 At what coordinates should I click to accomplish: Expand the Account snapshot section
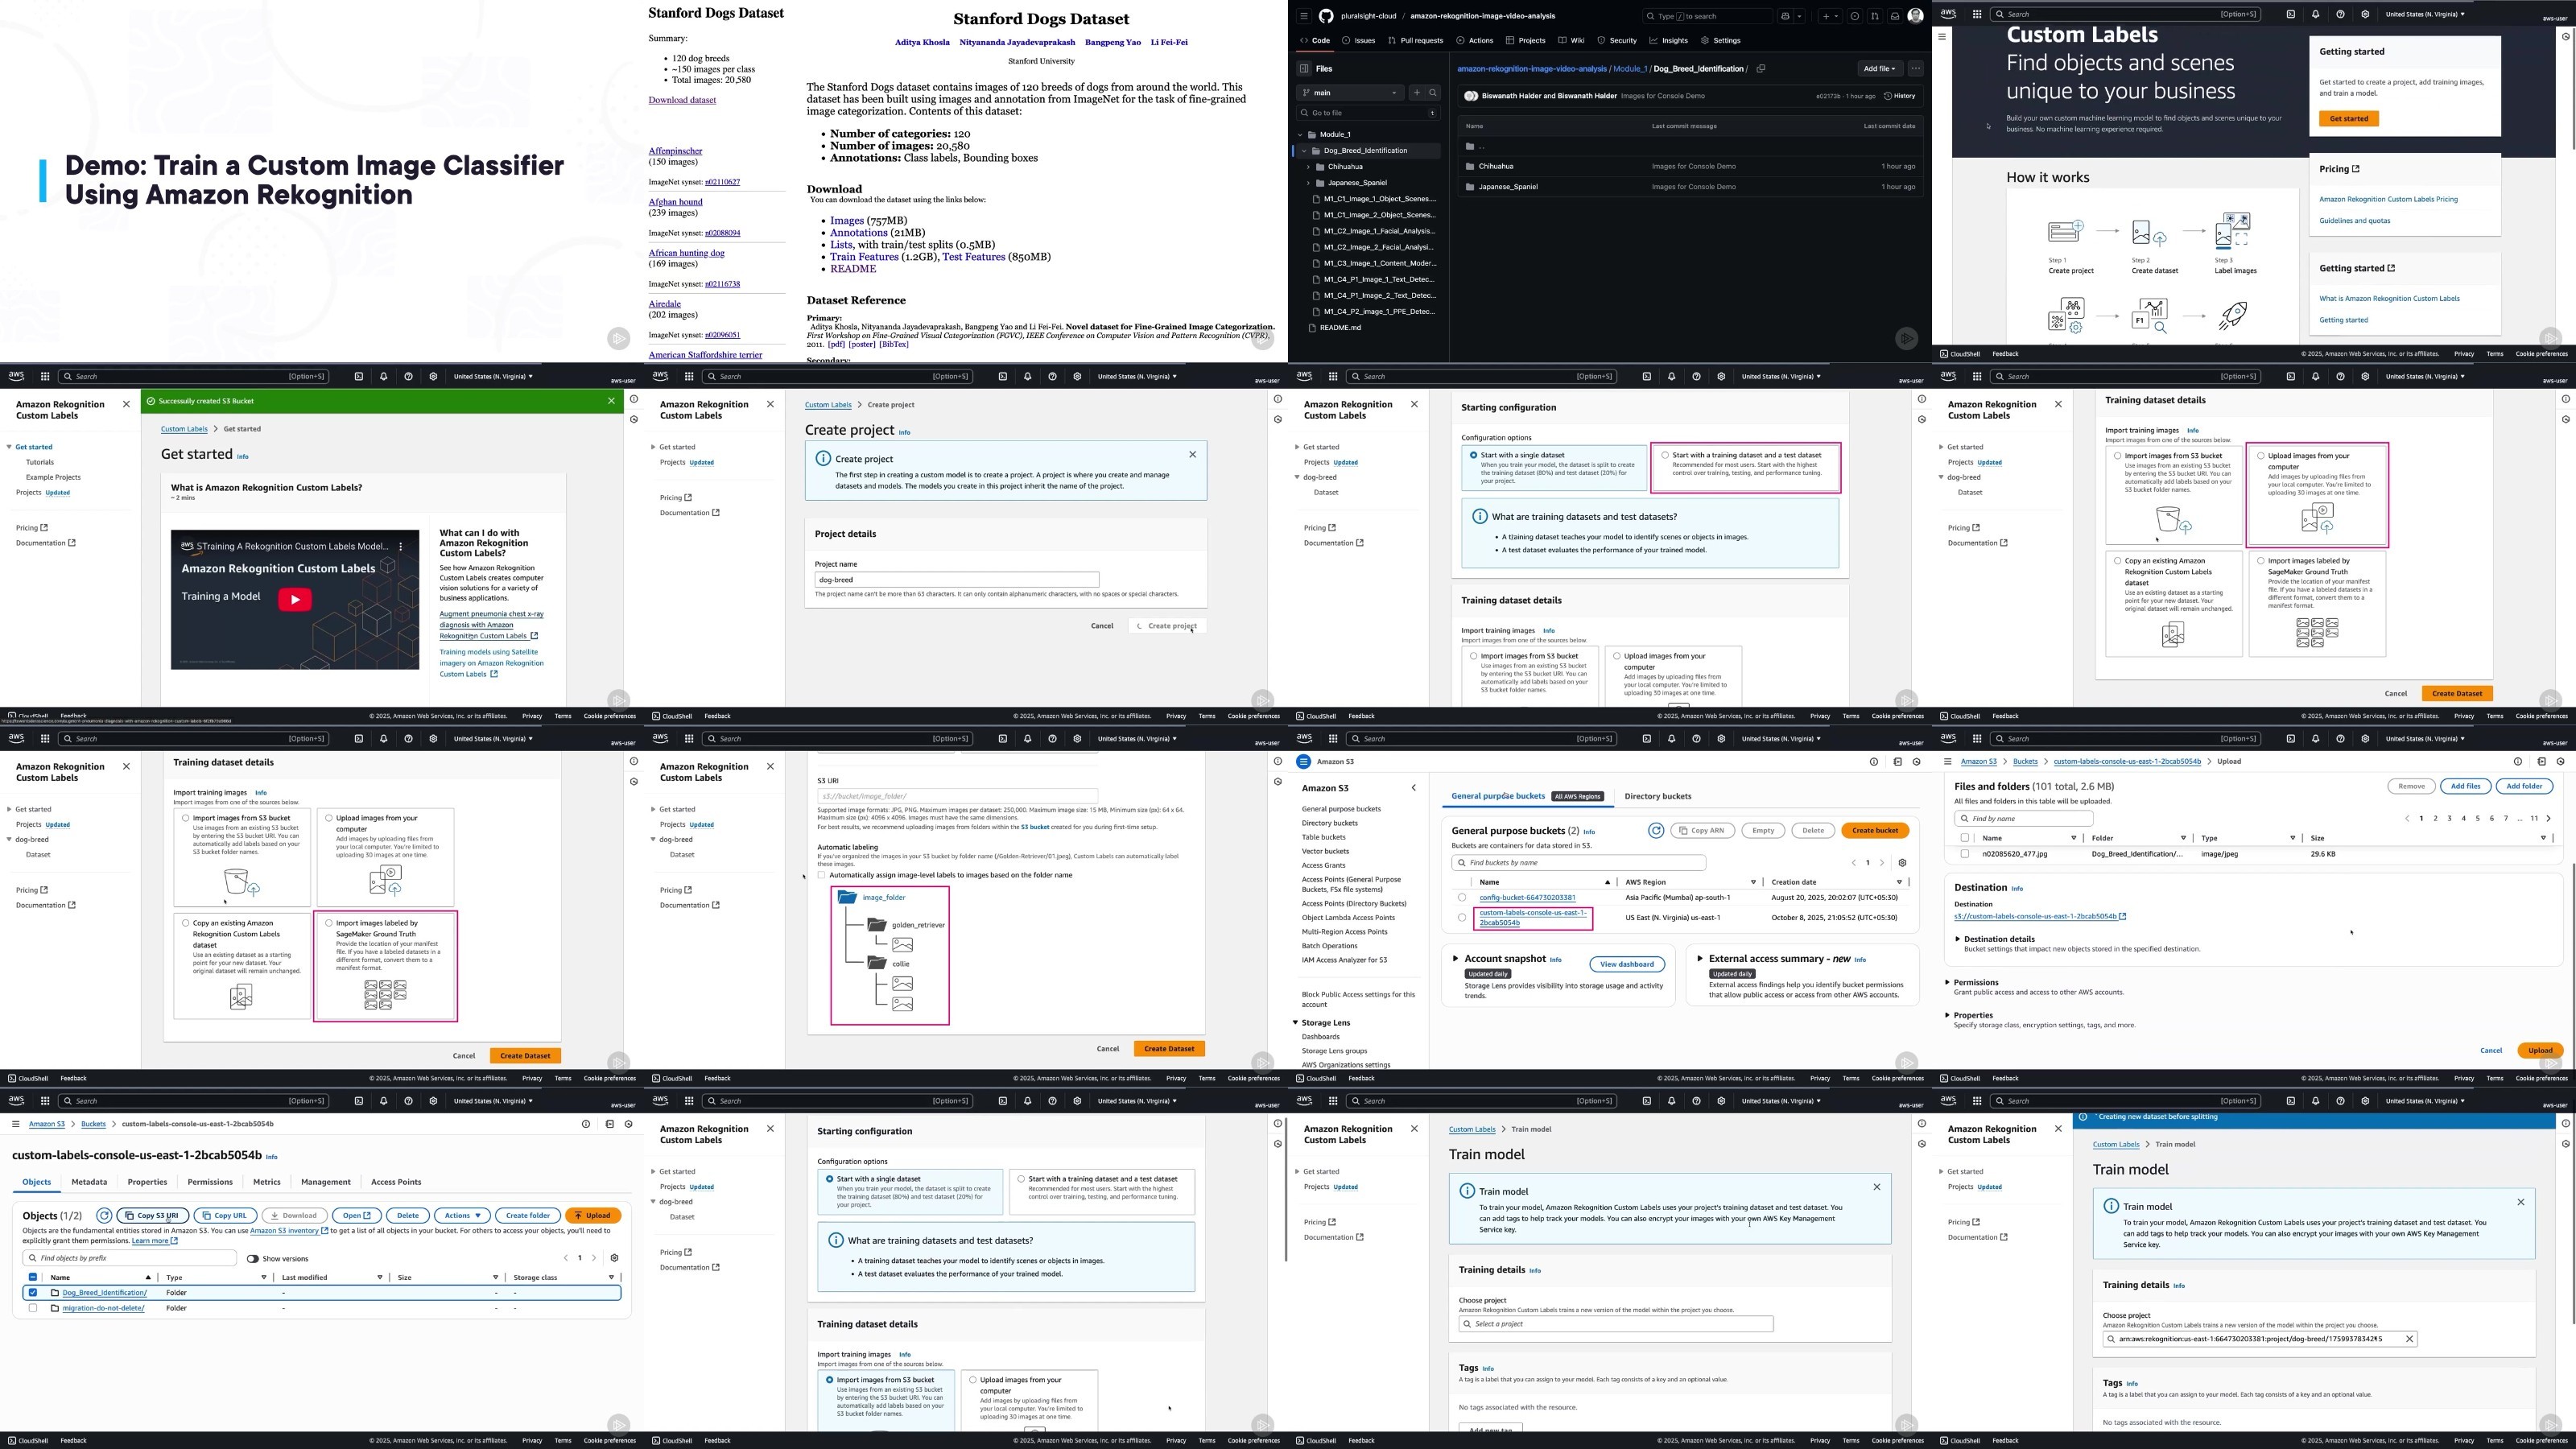click(x=1455, y=959)
